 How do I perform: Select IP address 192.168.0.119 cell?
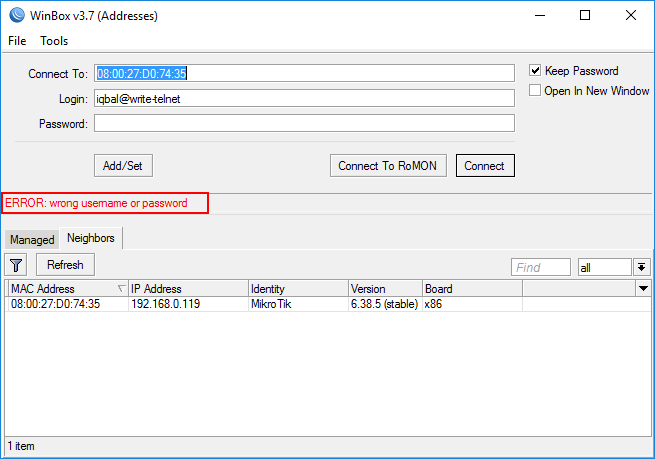165,304
